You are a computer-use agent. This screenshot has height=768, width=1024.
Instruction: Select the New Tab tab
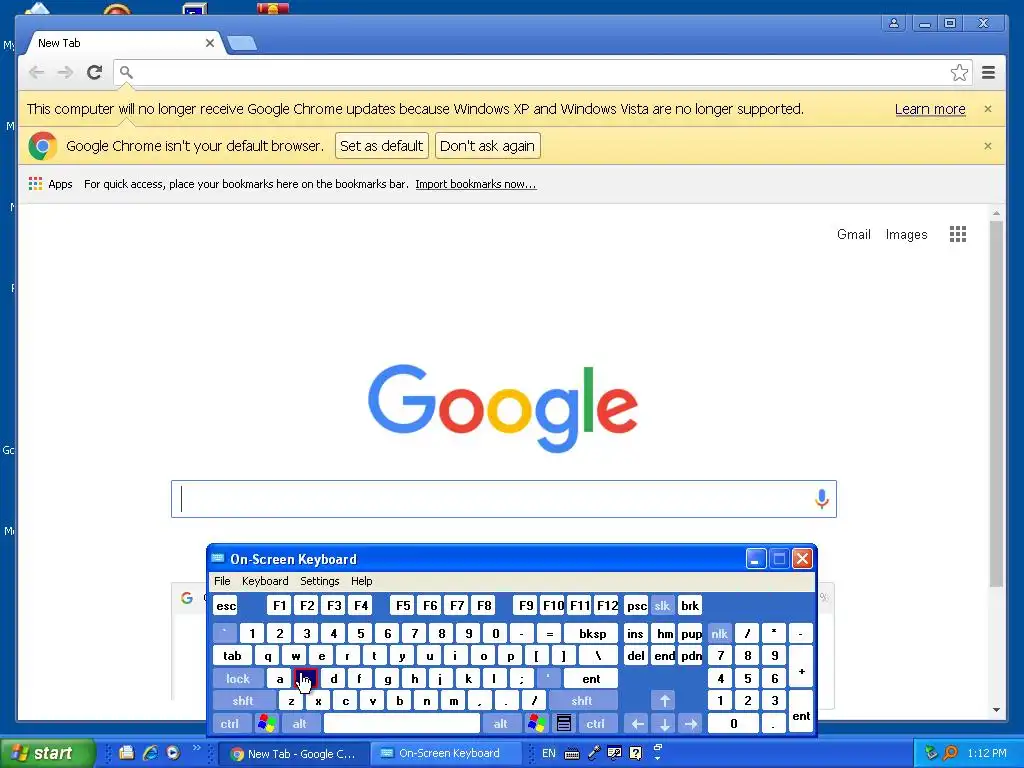pos(124,43)
